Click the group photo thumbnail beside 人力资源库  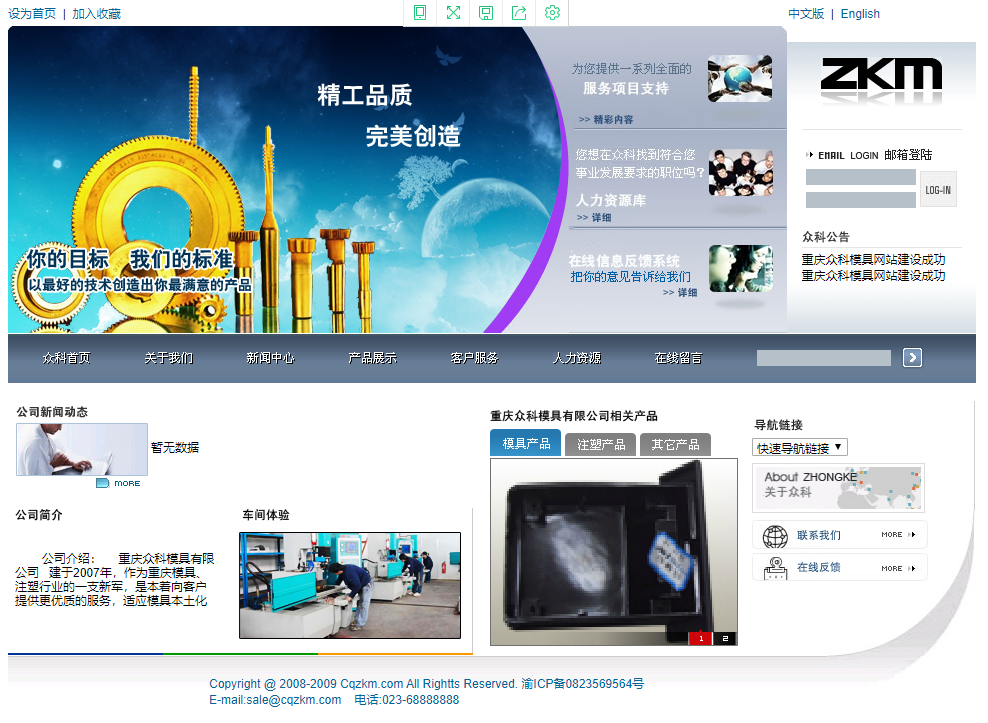tap(741, 172)
